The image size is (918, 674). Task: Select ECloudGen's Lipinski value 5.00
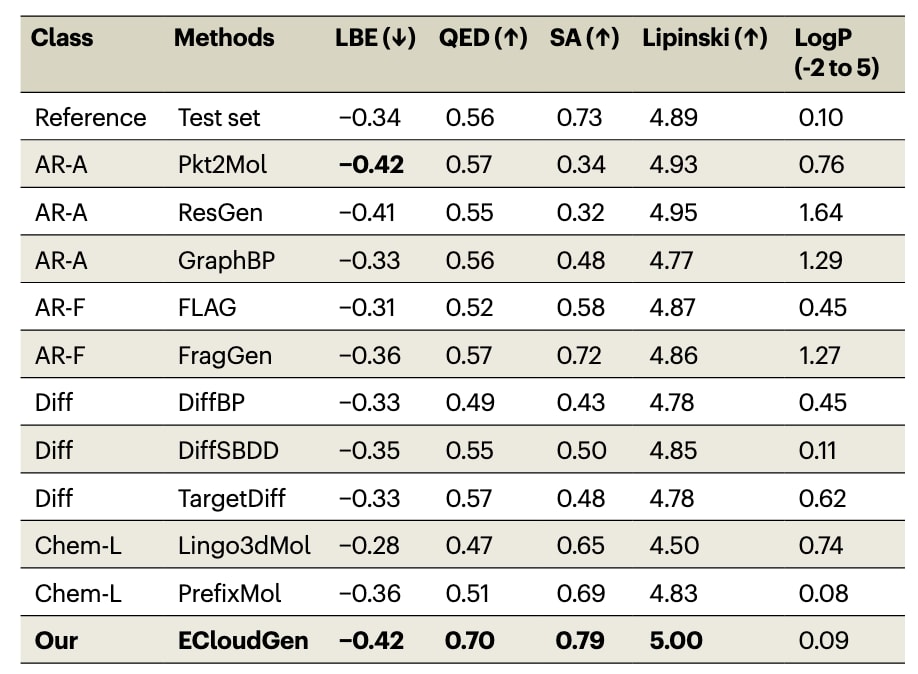point(676,640)
